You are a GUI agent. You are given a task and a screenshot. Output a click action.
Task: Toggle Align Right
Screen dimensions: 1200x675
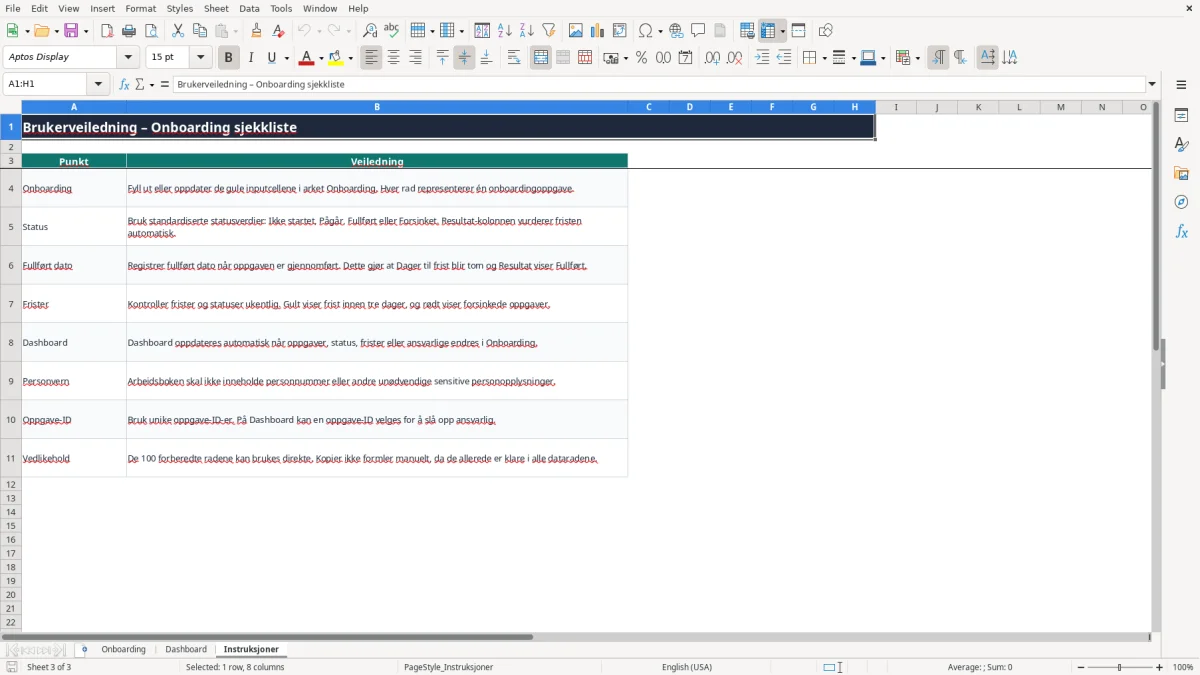[x=416, y=58]
